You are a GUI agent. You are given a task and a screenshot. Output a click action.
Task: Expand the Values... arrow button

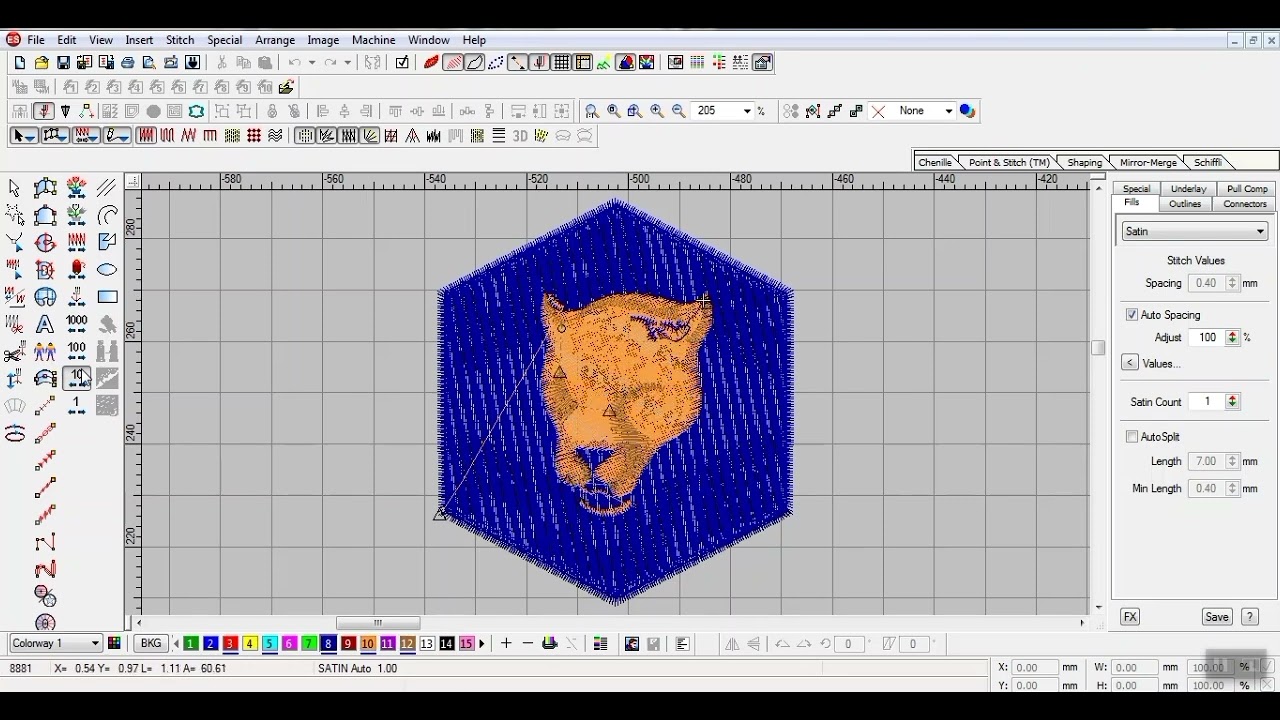point(1130,363)
